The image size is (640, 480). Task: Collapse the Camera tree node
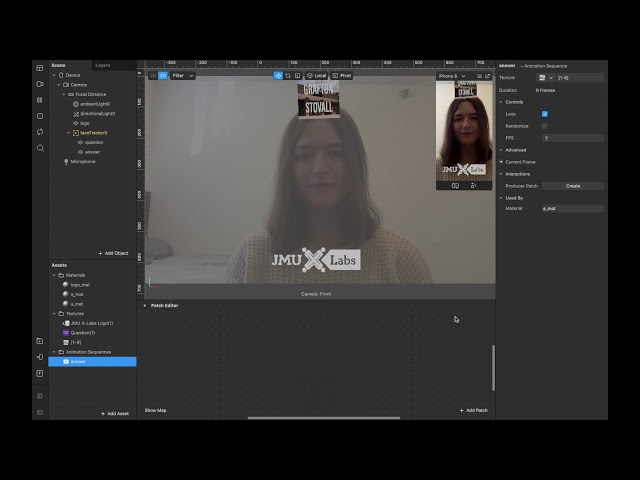click(59, 85)
